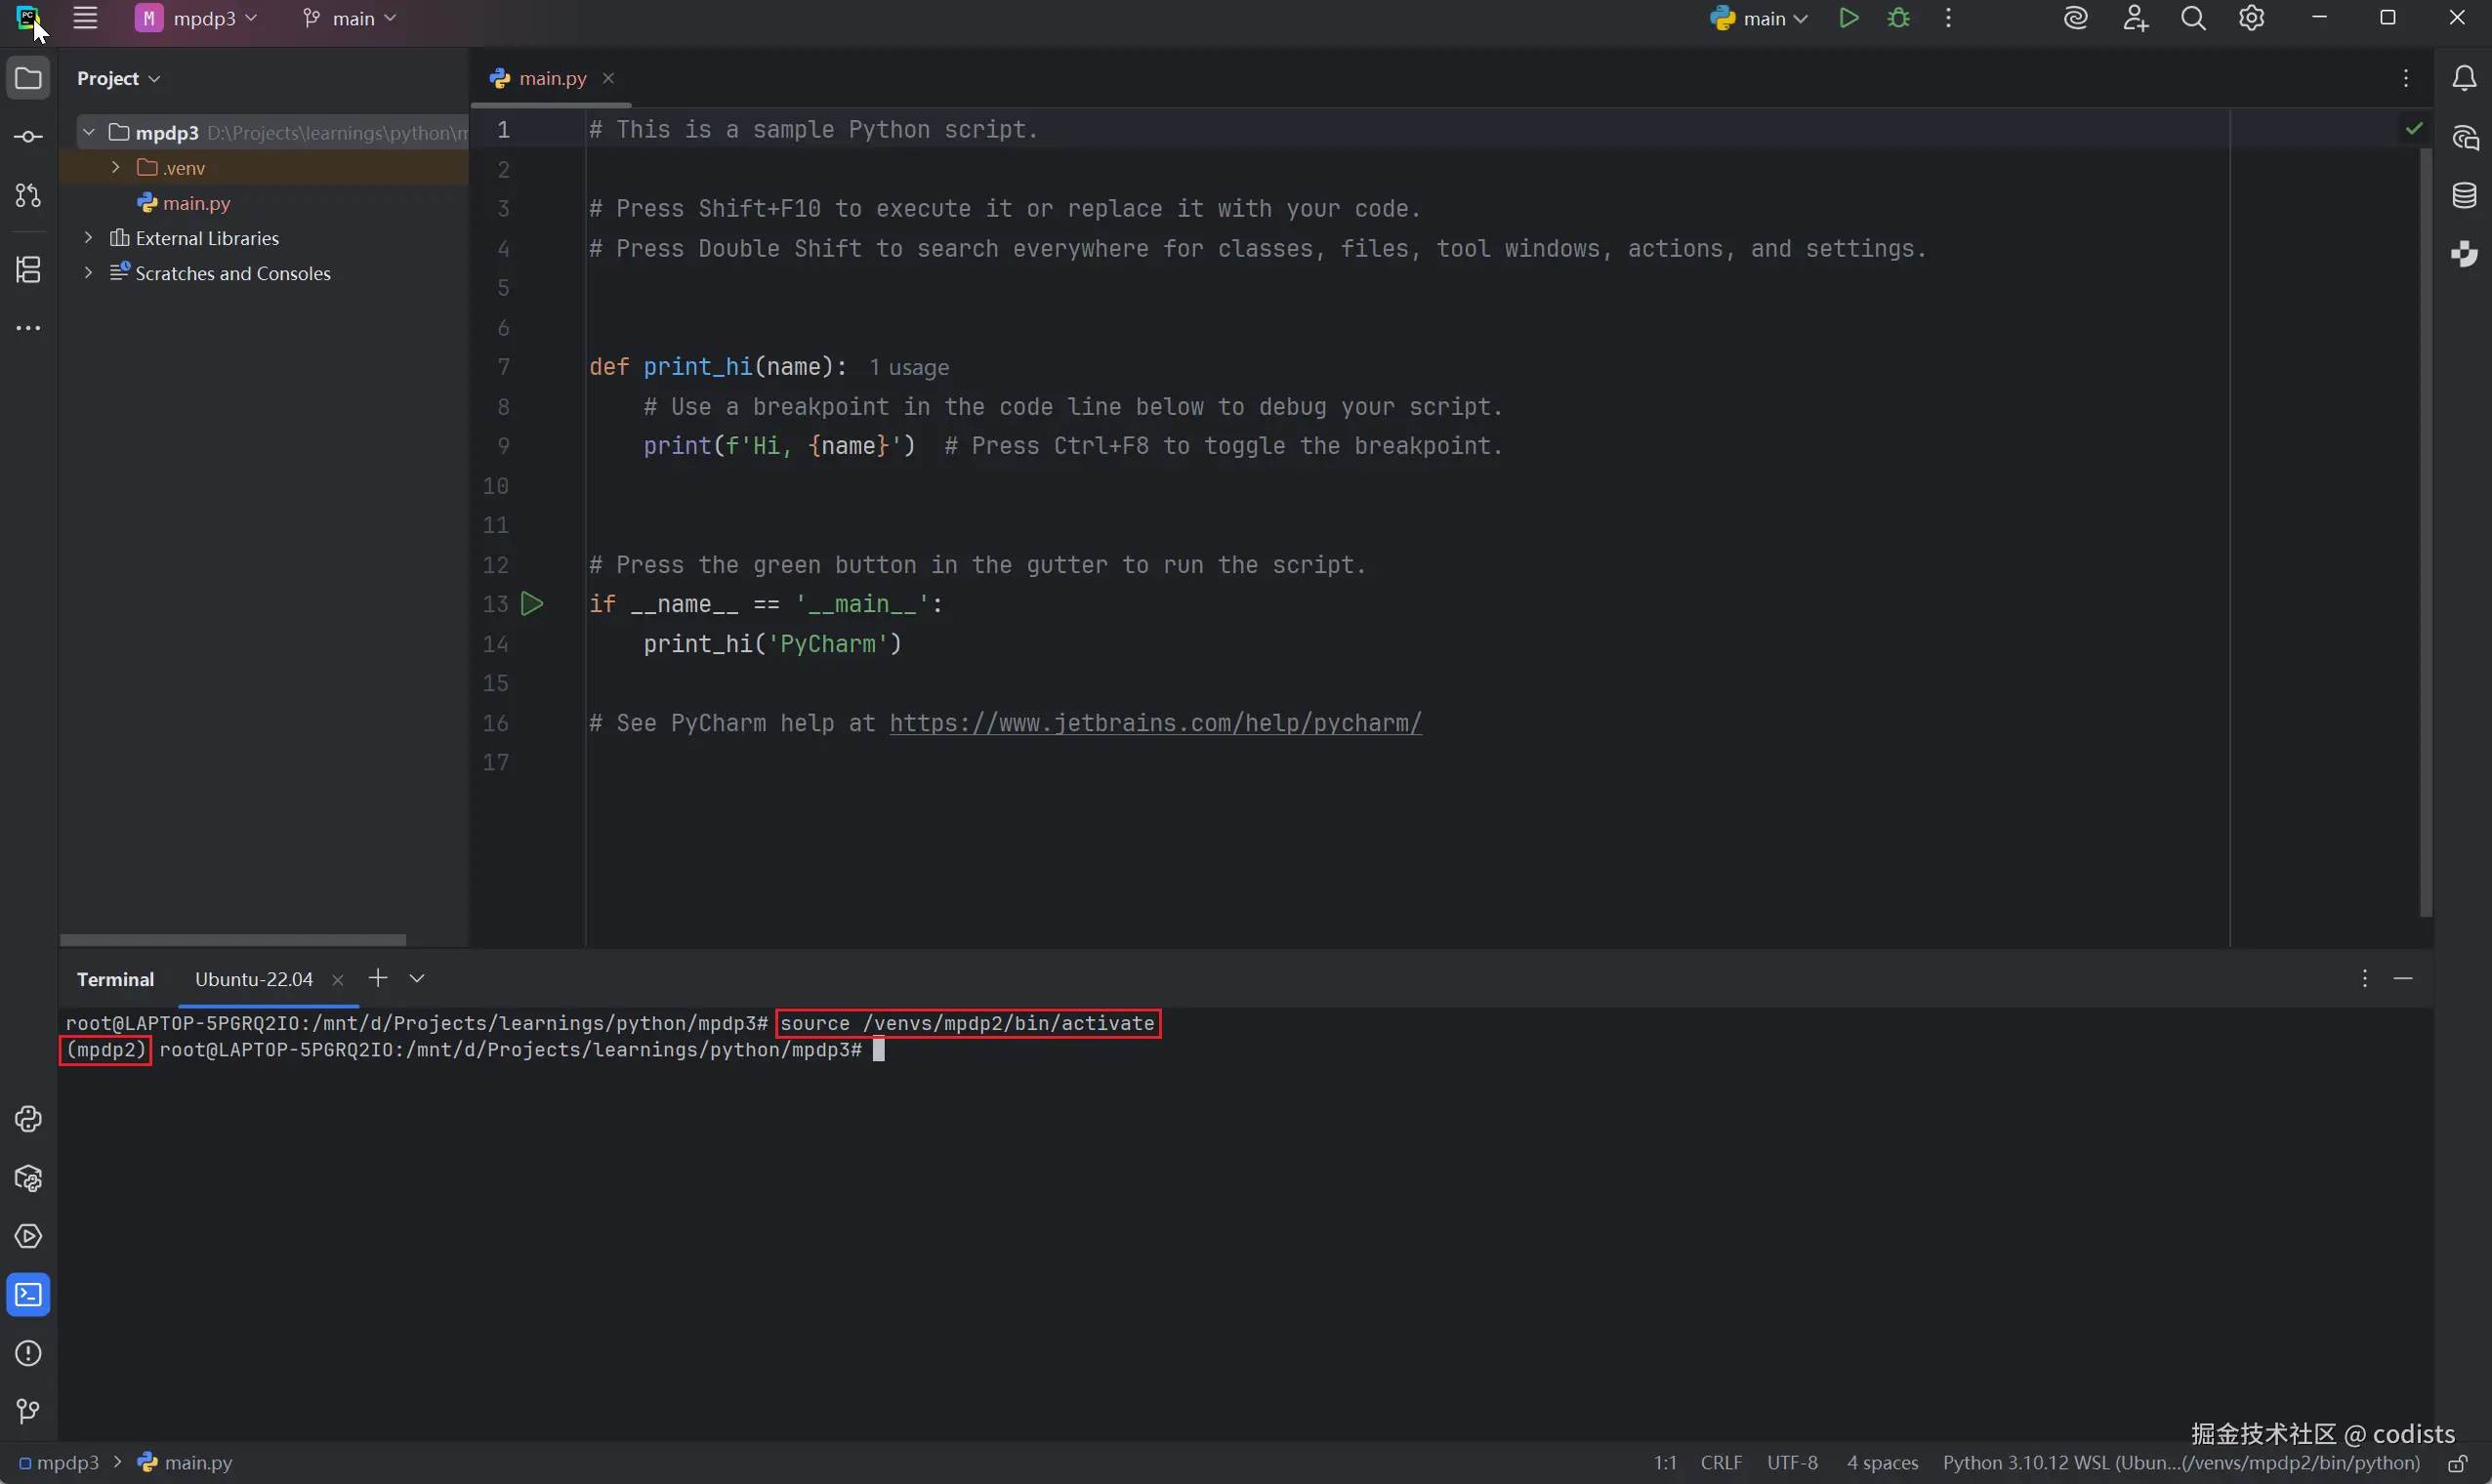Select the main.py editor tab

point(552,78)
